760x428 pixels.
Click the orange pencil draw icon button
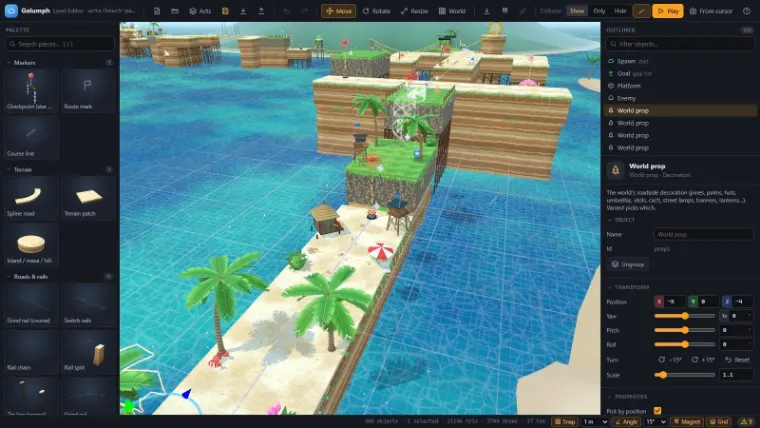(641, 11)
